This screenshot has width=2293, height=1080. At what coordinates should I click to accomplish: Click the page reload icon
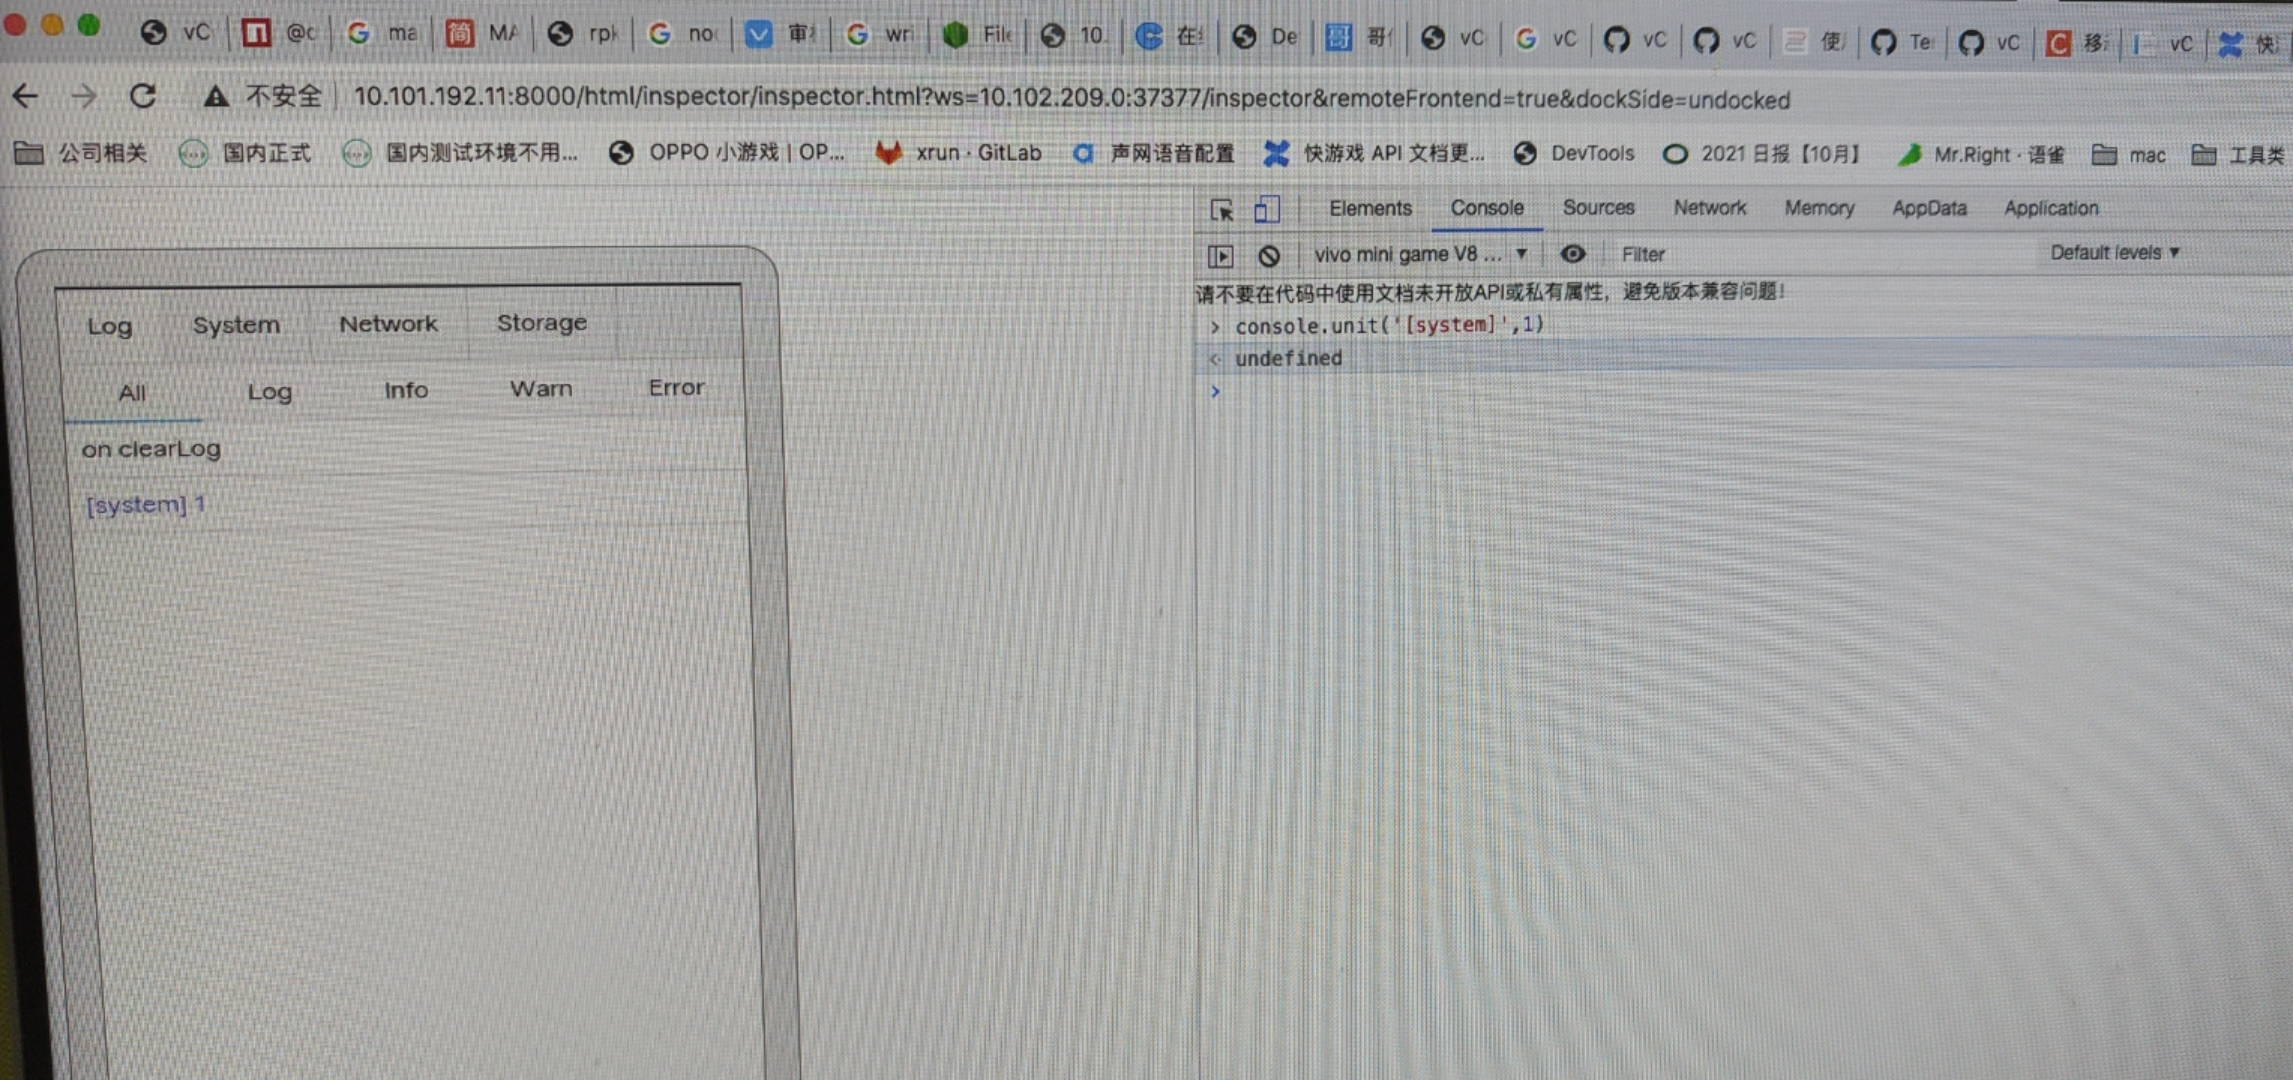(x=143, y=97)
